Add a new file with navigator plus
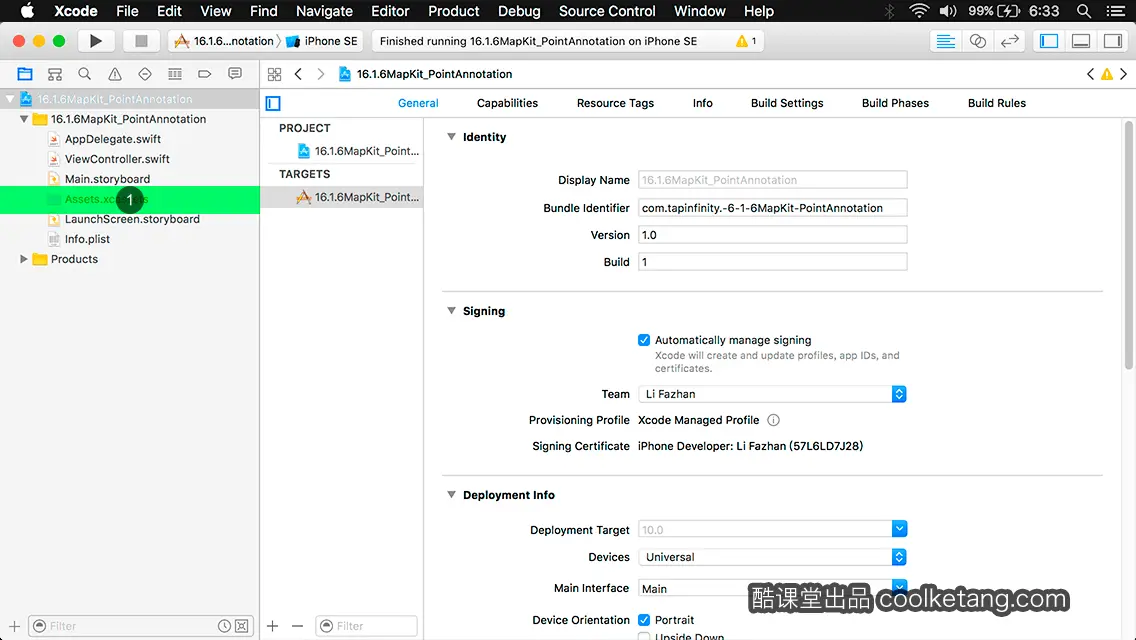1136x640 pixels. (x=14, y=626)
